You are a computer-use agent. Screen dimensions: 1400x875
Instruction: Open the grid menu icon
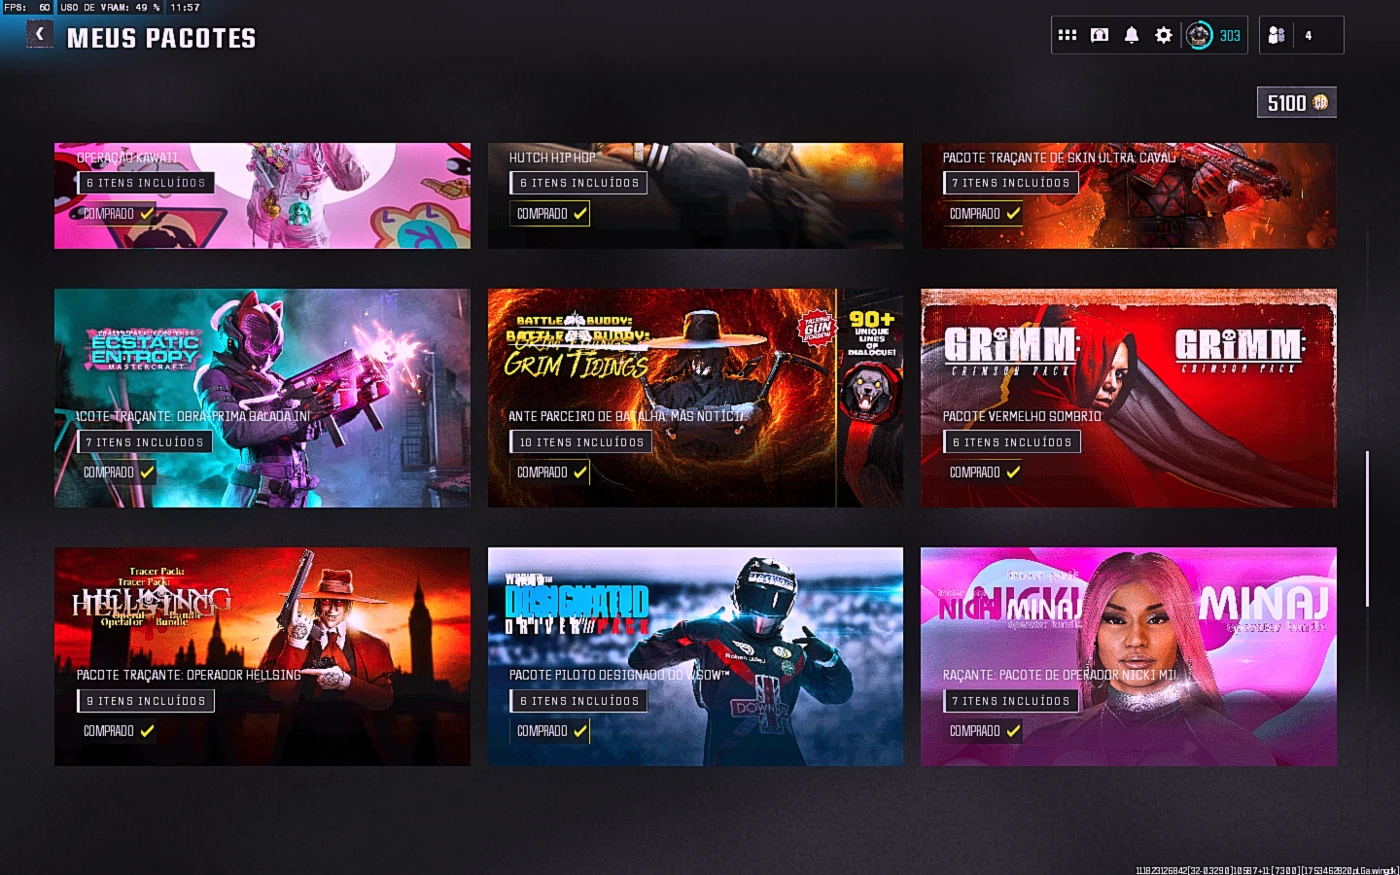click(x=1067, y=35)
